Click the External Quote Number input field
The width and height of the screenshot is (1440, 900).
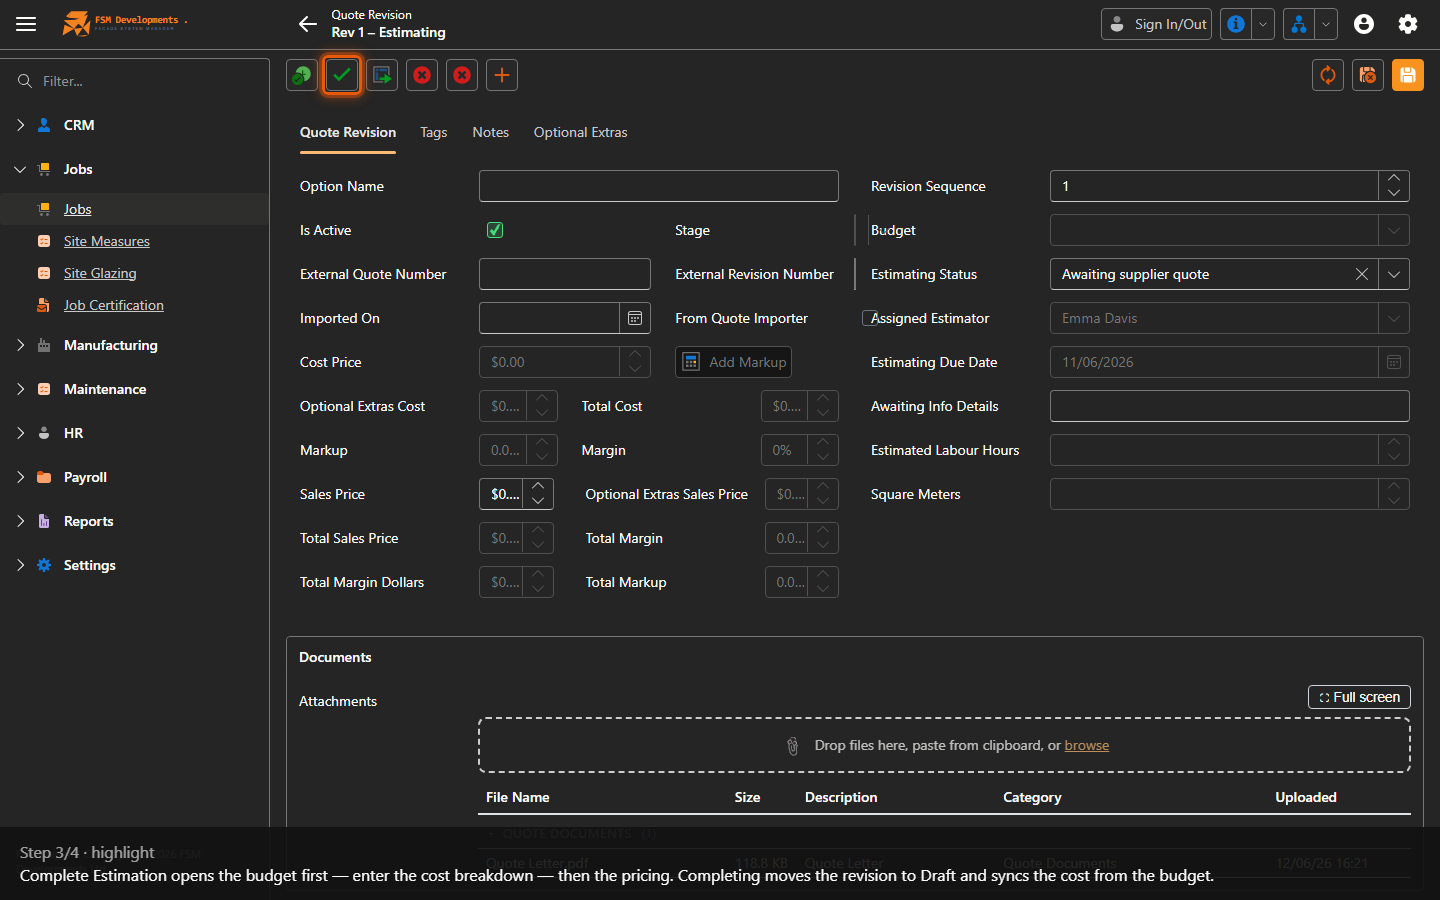click(x=565, y=274)
